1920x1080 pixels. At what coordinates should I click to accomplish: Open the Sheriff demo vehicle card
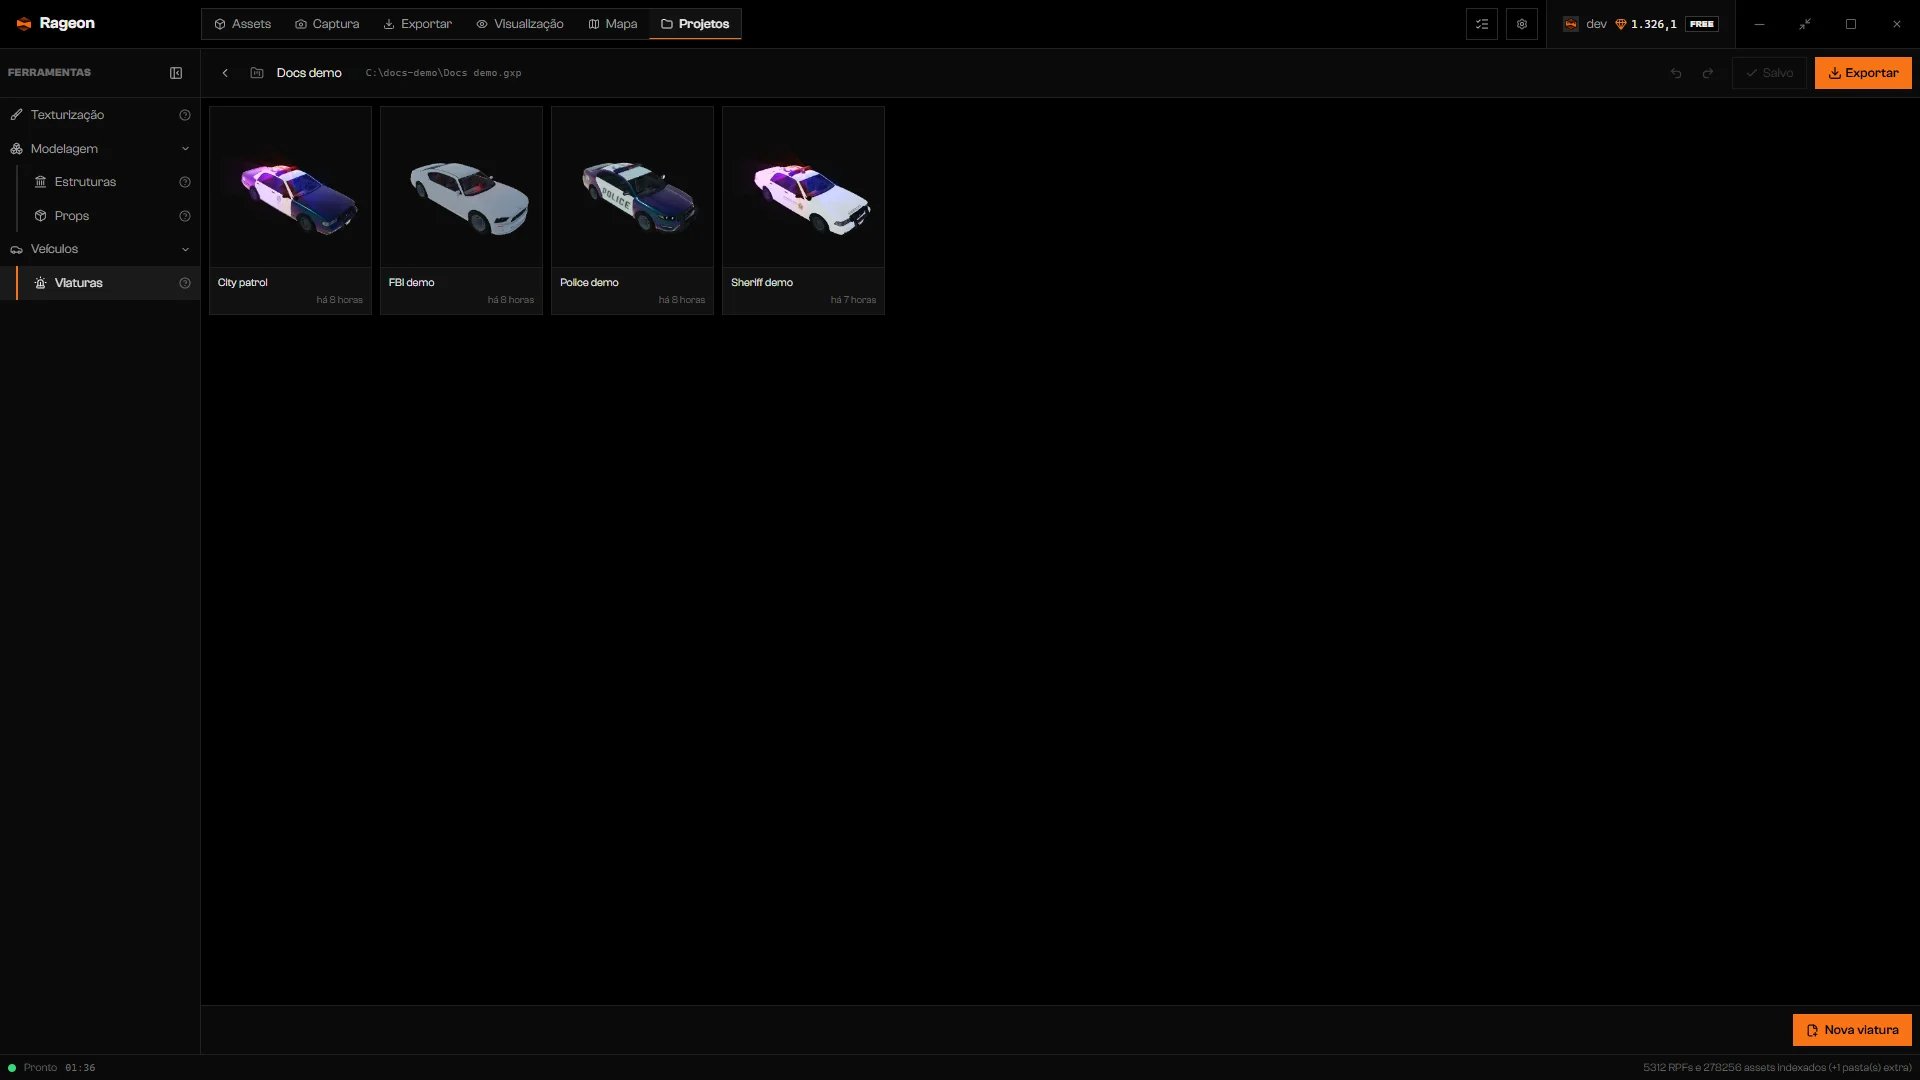[x=803, y=211]
